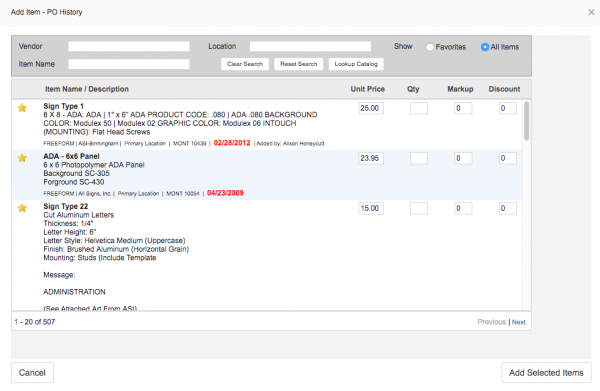The height and width of the screenshot is (391, 600).
Task: Edit unit price 25.00 for Sign Type 1
Action: pos(371,108)
